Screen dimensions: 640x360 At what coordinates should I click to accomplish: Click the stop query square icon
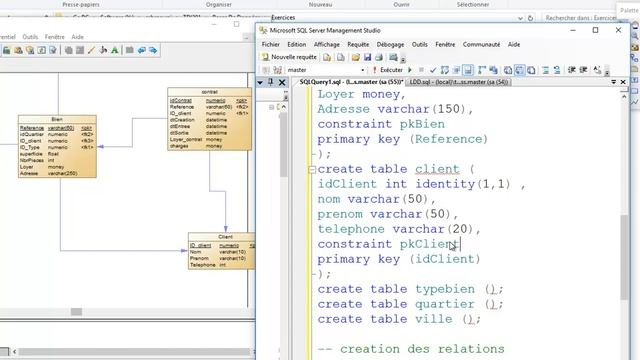(x=421, y=70)
